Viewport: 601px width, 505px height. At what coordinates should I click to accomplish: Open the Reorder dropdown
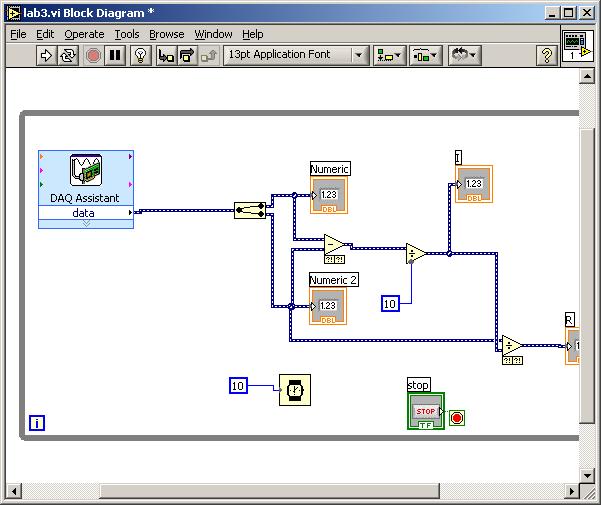coord(464,56)
